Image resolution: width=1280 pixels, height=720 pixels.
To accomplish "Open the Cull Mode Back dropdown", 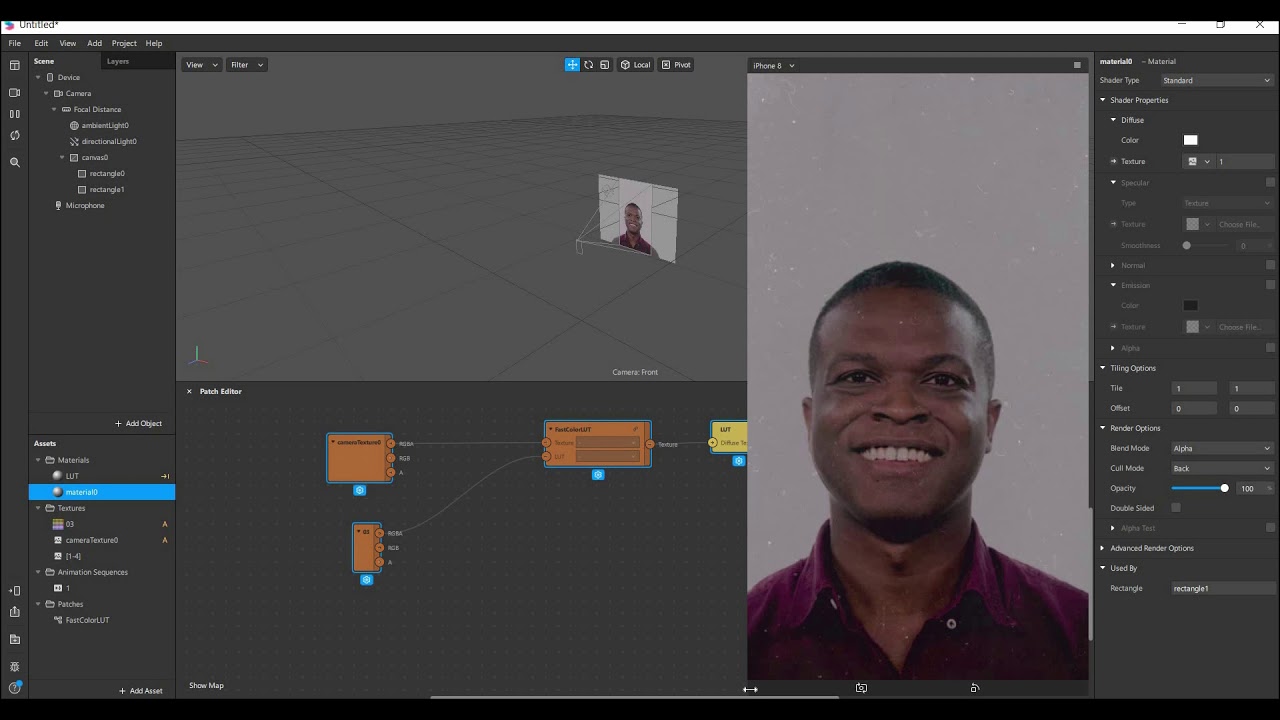I will (x=1221, y=468).
